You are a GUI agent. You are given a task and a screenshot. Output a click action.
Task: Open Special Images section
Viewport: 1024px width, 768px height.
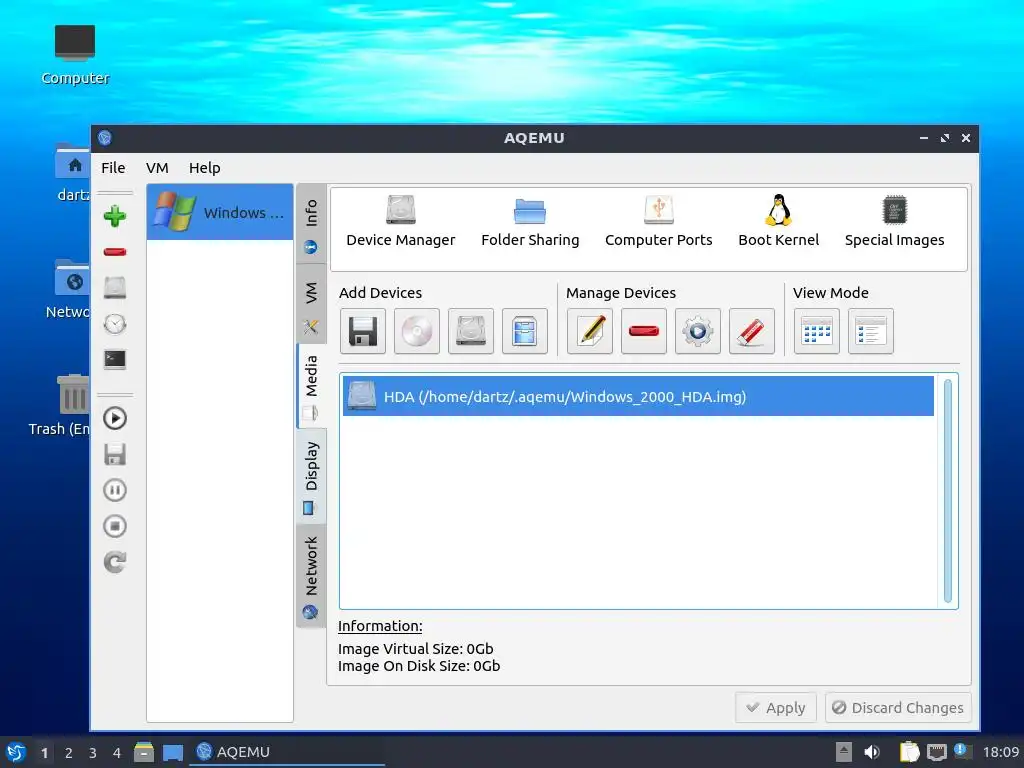(894, 222)
